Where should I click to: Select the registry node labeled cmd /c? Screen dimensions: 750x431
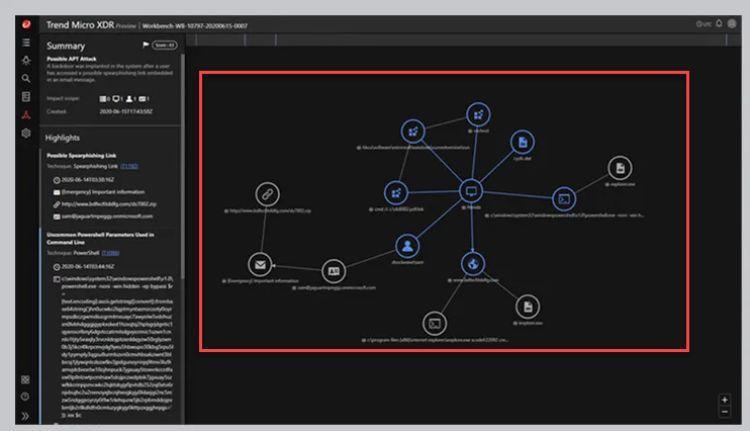(x=396, y=193)
